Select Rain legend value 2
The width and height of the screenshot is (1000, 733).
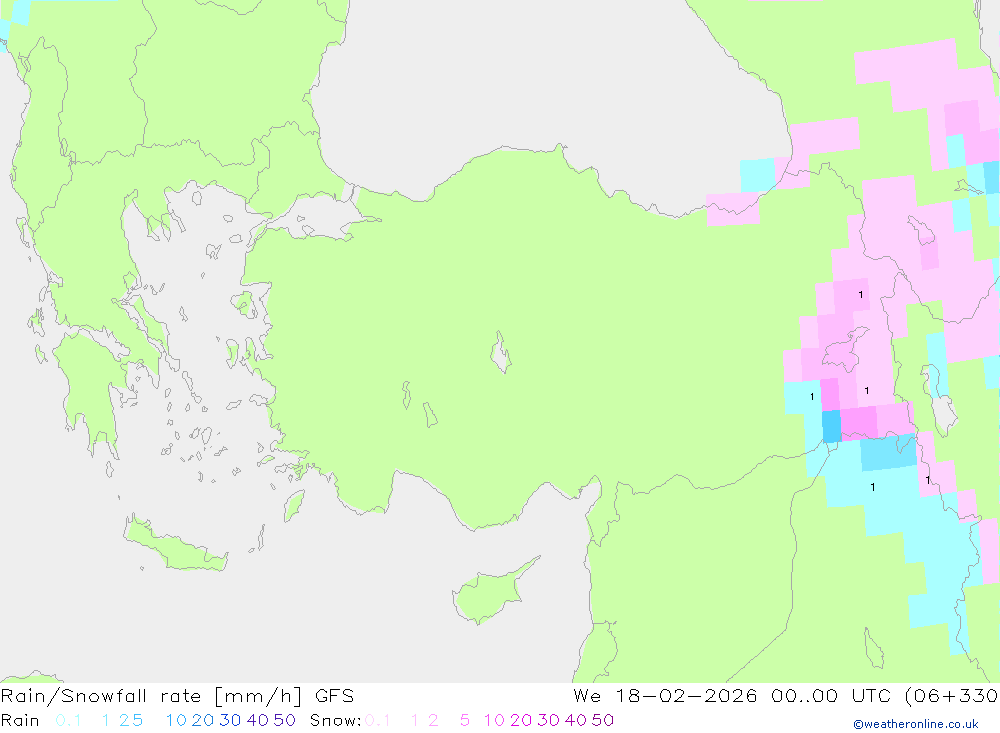124,720
